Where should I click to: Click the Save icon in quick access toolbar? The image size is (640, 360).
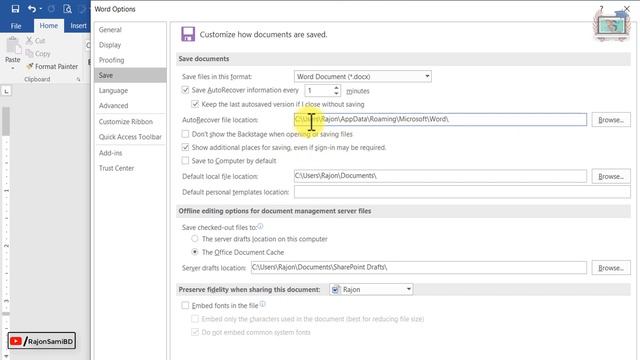(x=15, y=9)
